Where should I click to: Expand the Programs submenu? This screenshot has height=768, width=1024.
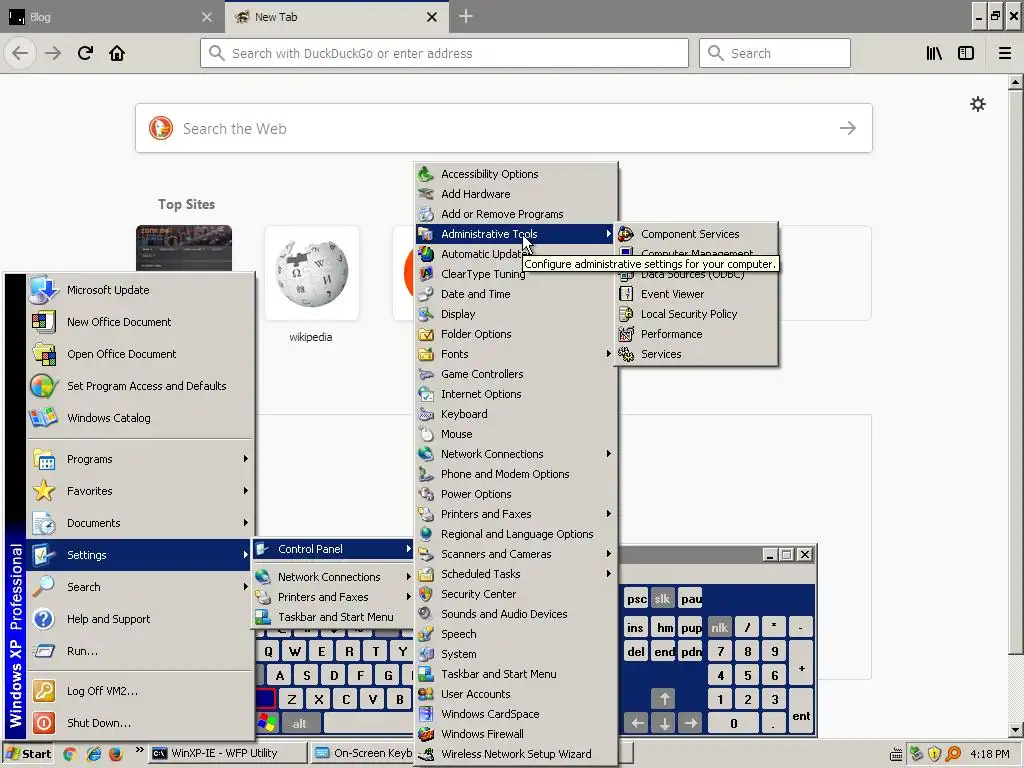click(140, 459)
